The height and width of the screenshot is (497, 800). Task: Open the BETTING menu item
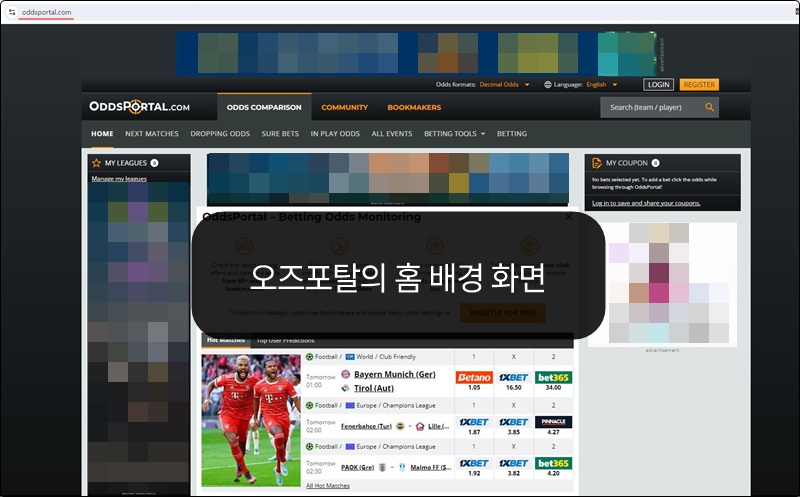(512, 134)
